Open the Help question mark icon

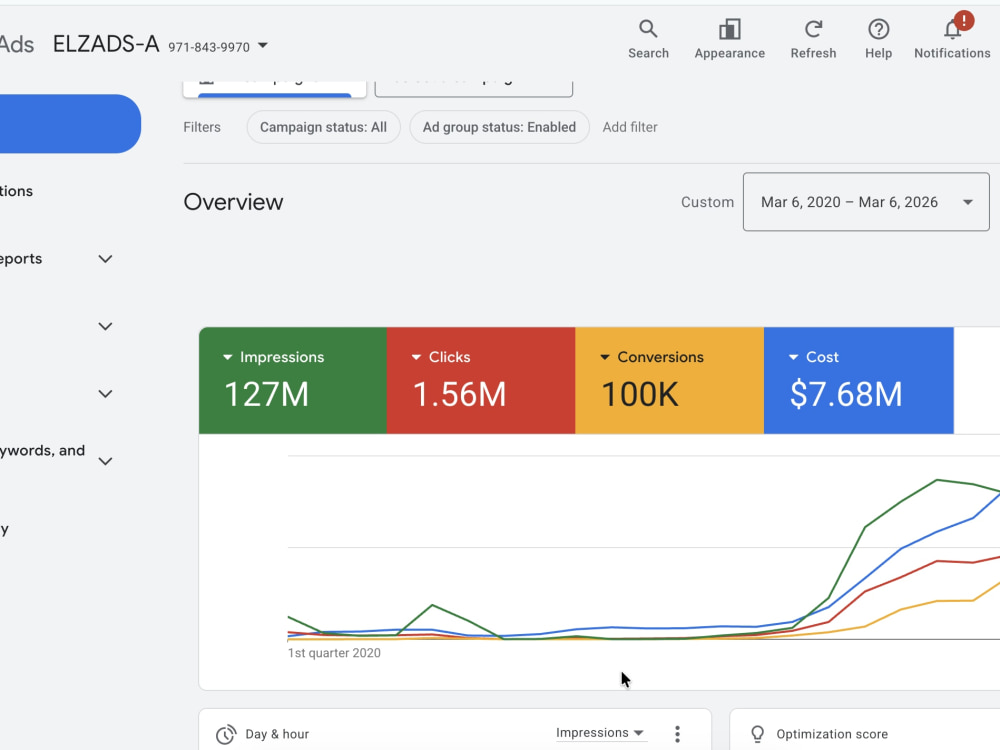coord(878,29)
